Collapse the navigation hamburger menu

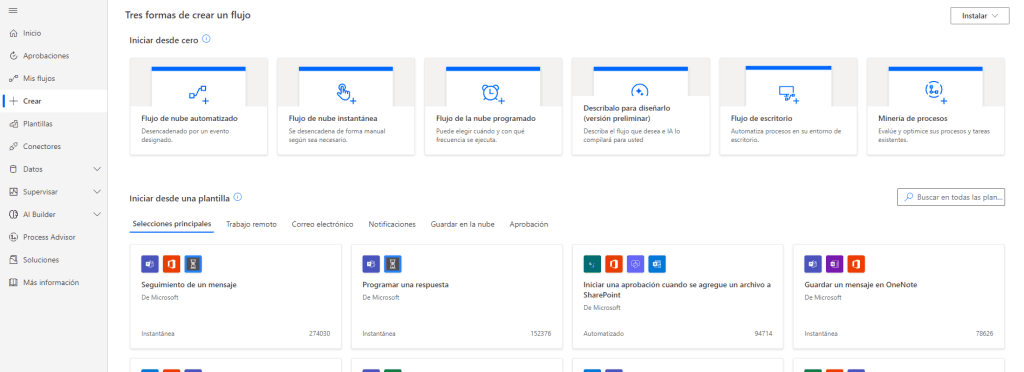(13, 11)
